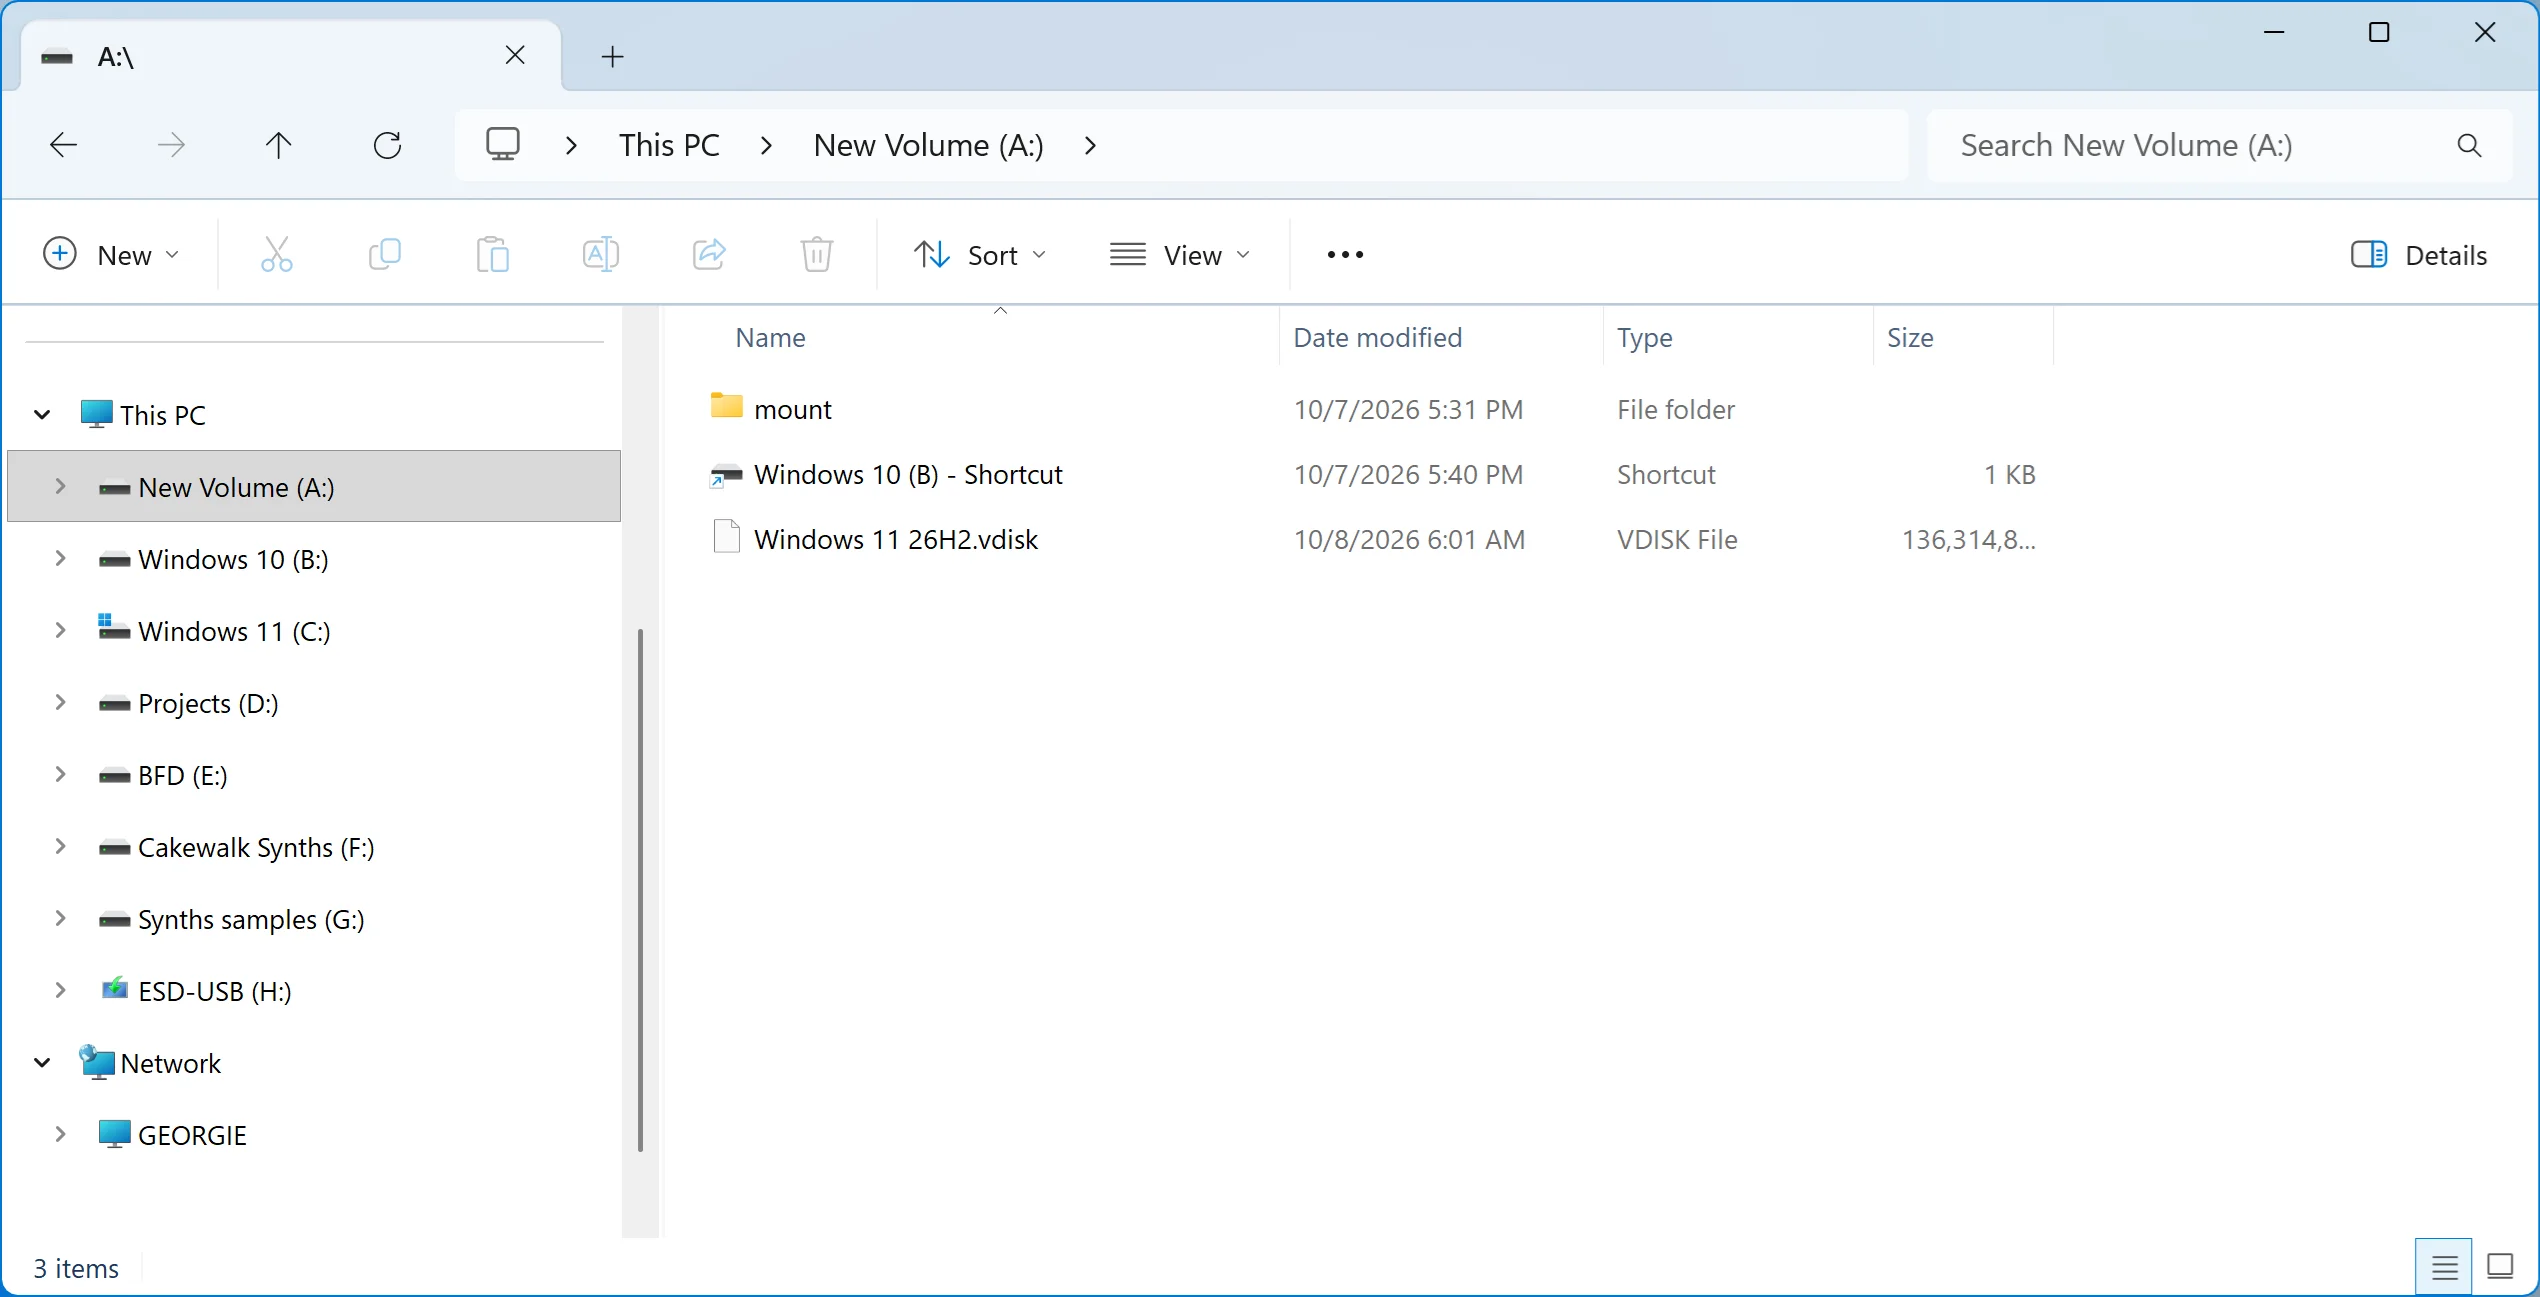2540x1297 pixels.
Task: Expand ESD-USB (H:) tree node
Action: pos(60,990)
